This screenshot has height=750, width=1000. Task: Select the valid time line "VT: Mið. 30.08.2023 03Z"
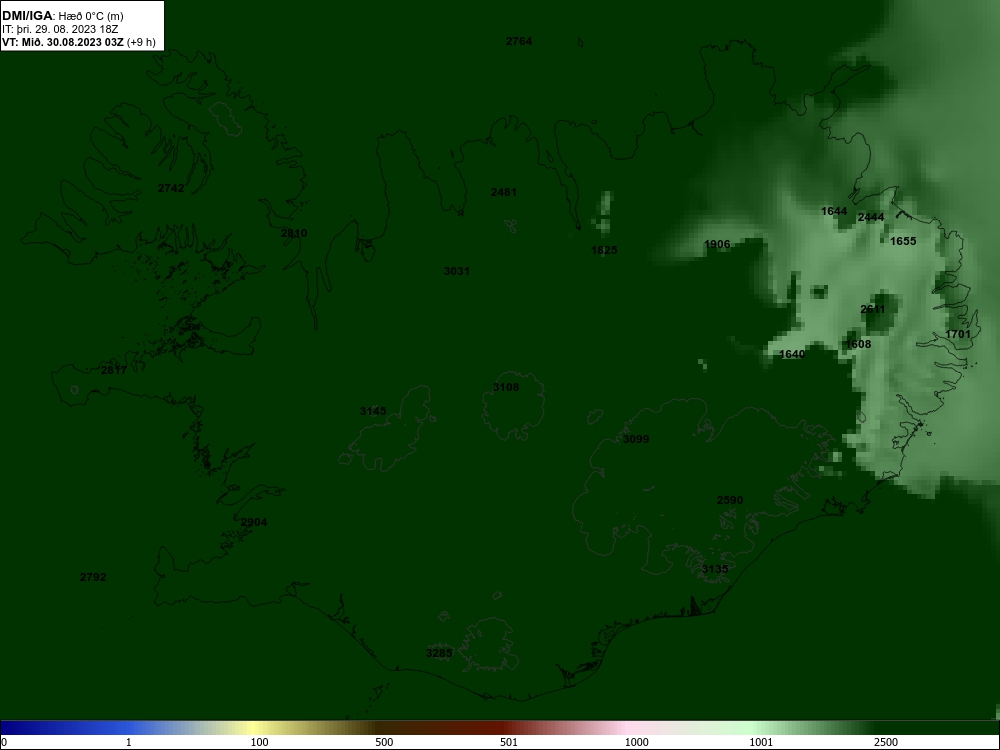tap(62, 43)
